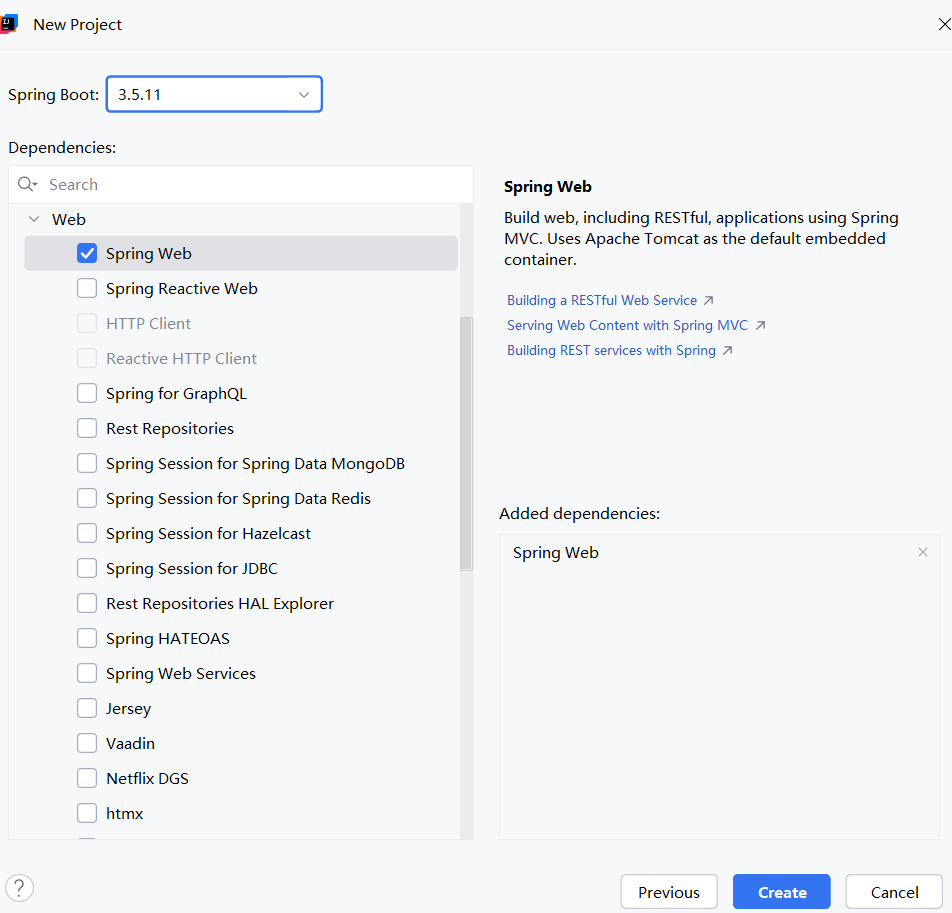Click Spring Web in added dependencies list

pyautogui.click(x=556, y=552)
